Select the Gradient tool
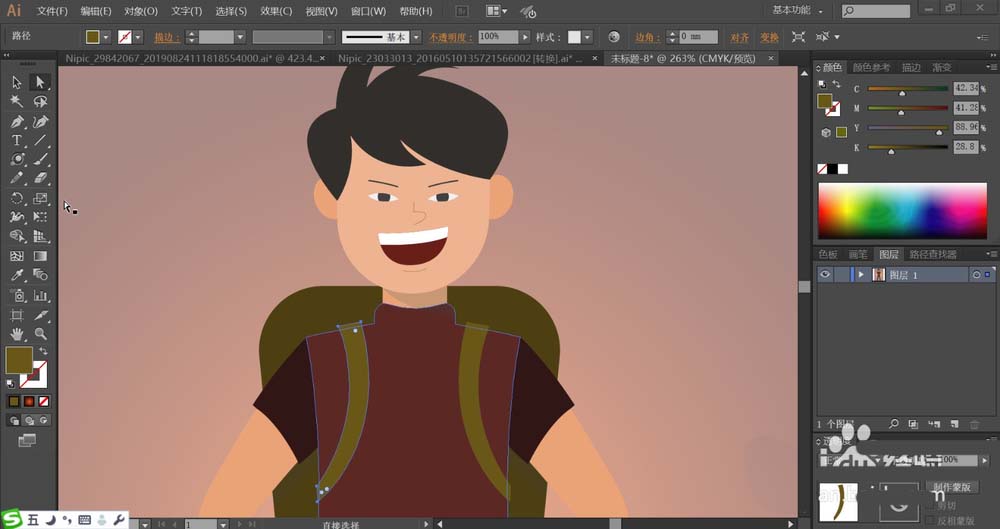 (40, 256)
